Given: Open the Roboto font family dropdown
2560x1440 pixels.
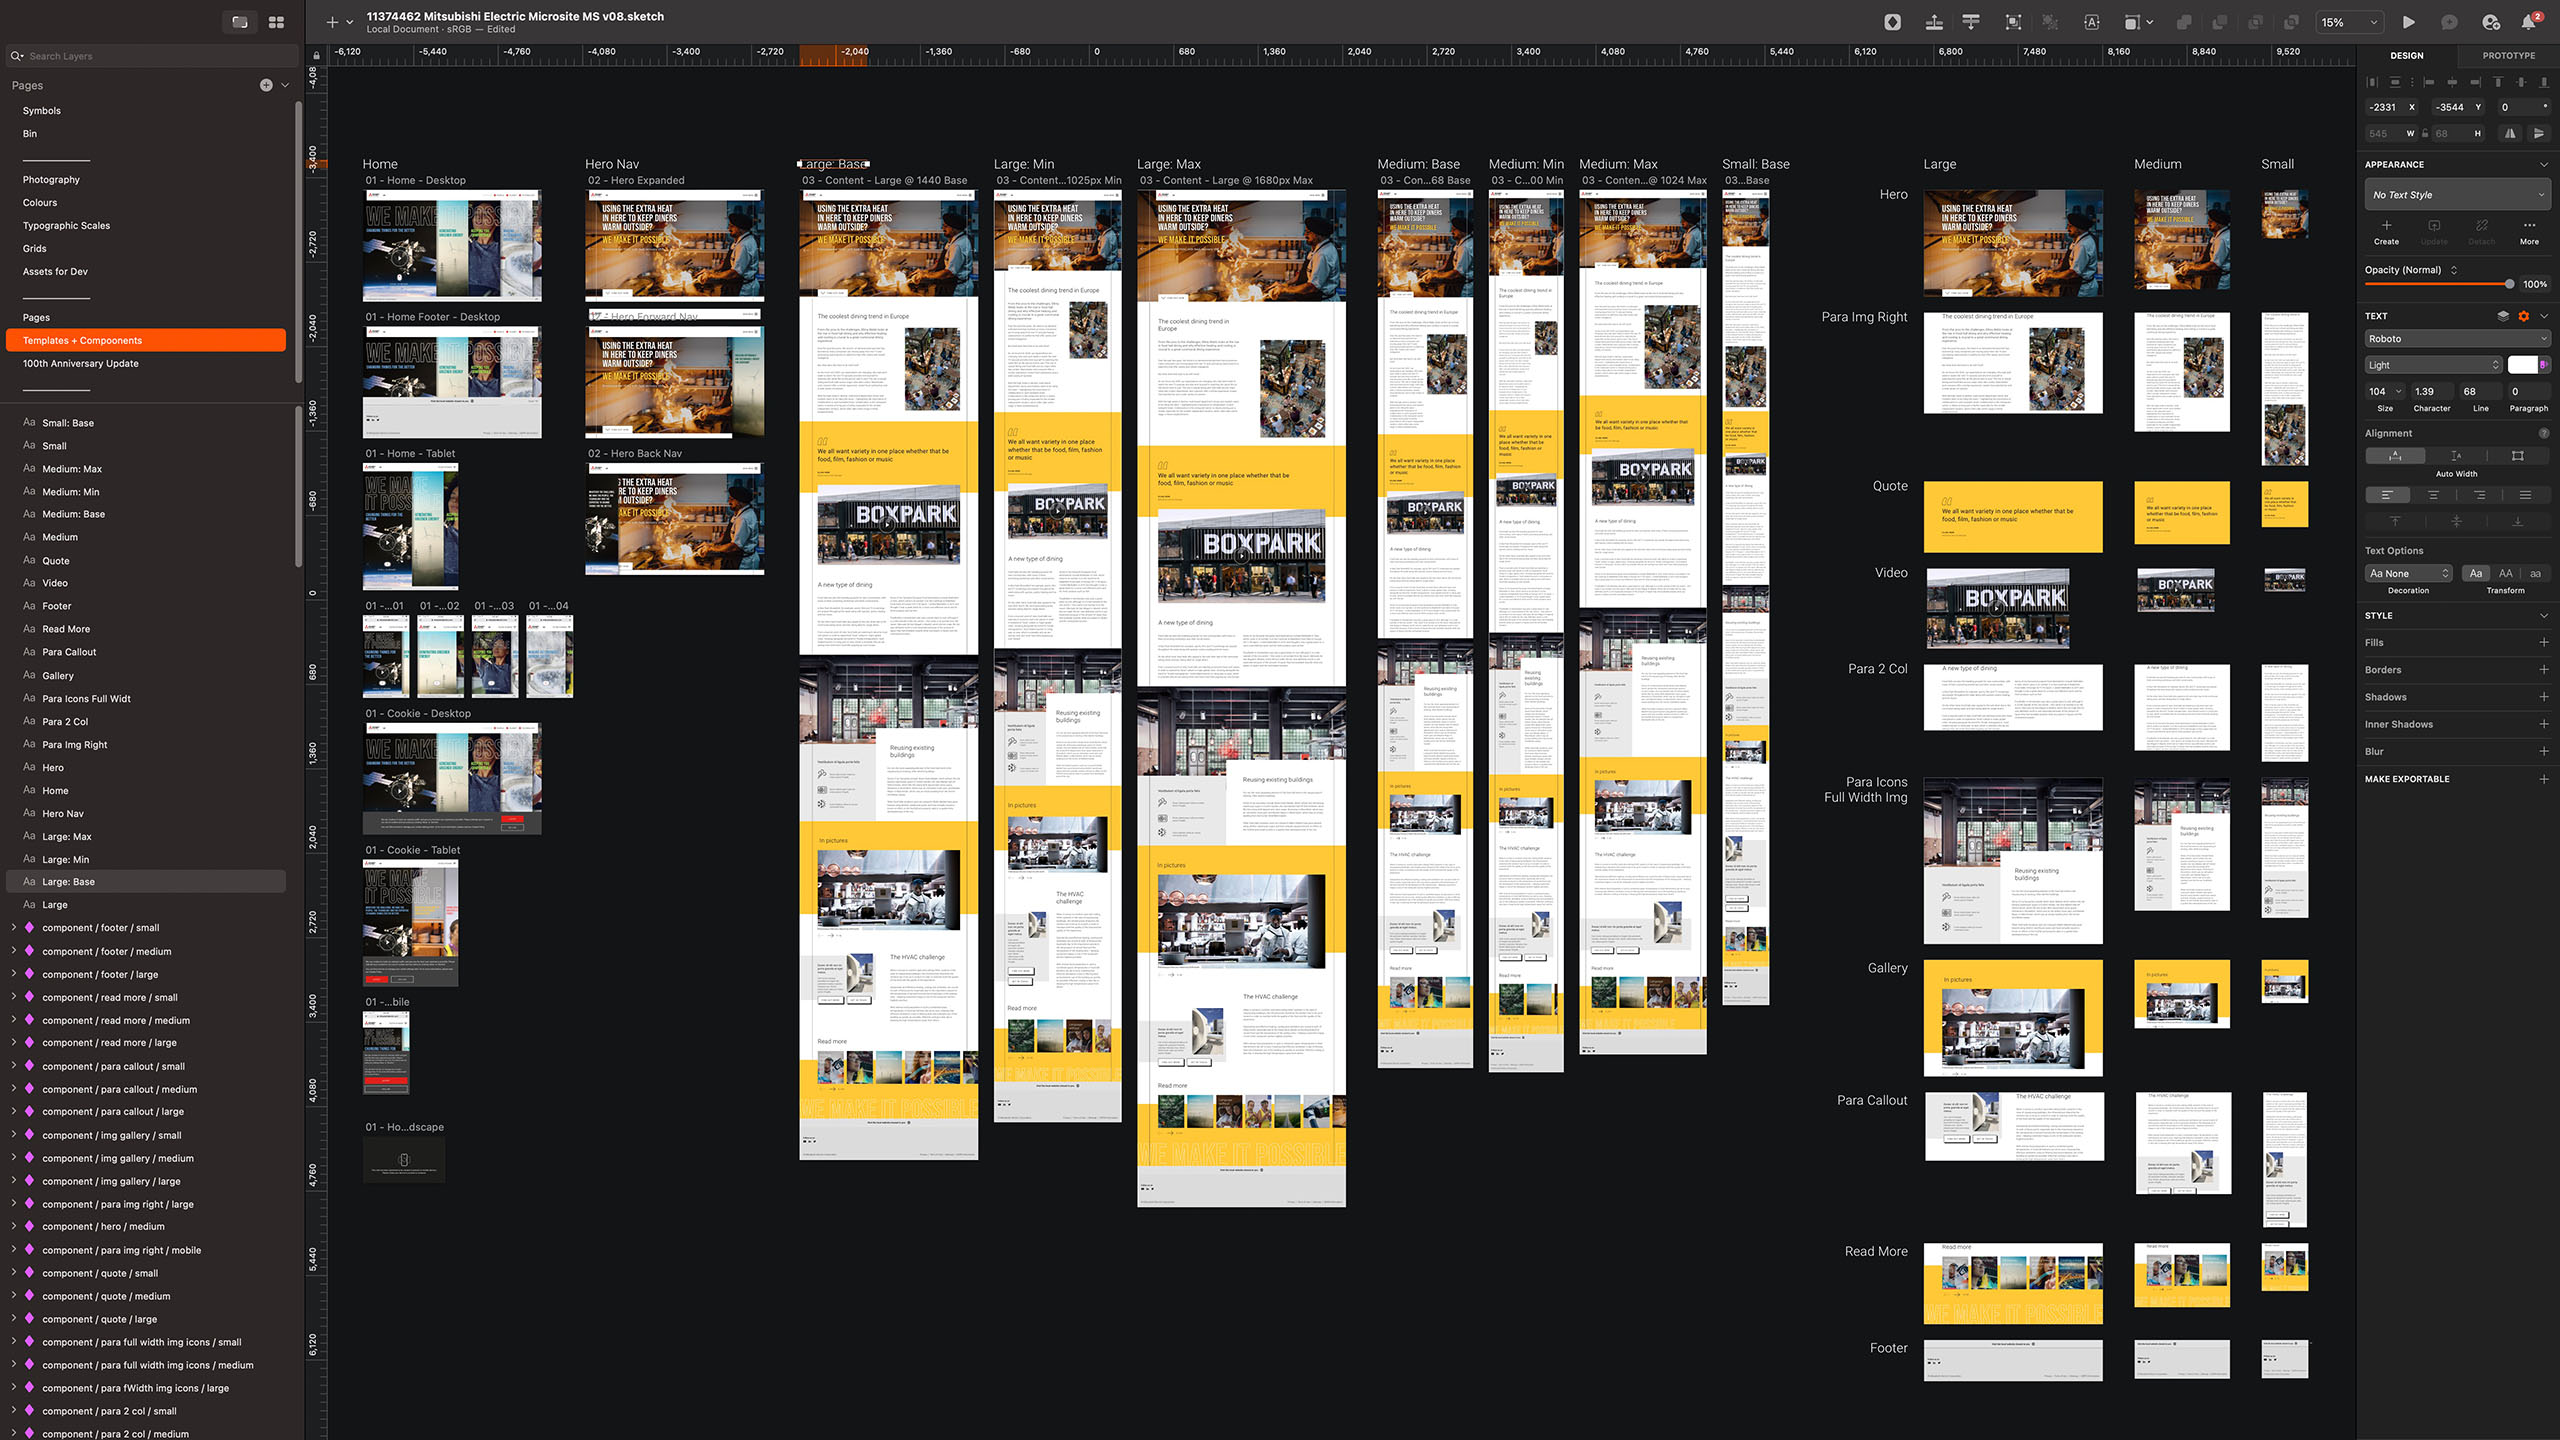Looking at the screenshot, I should 2457,339.
